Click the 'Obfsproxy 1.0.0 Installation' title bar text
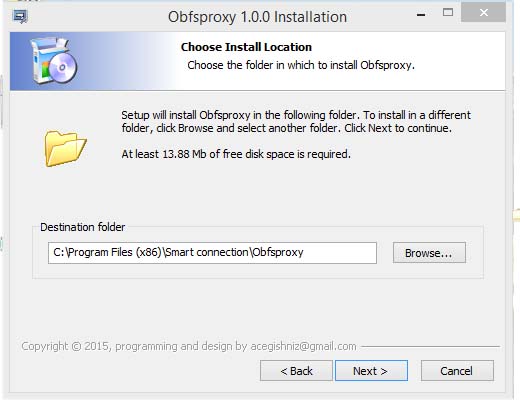The width and height of the screenshot is (520, 400). pyautogui.click(x=257, y=17)
